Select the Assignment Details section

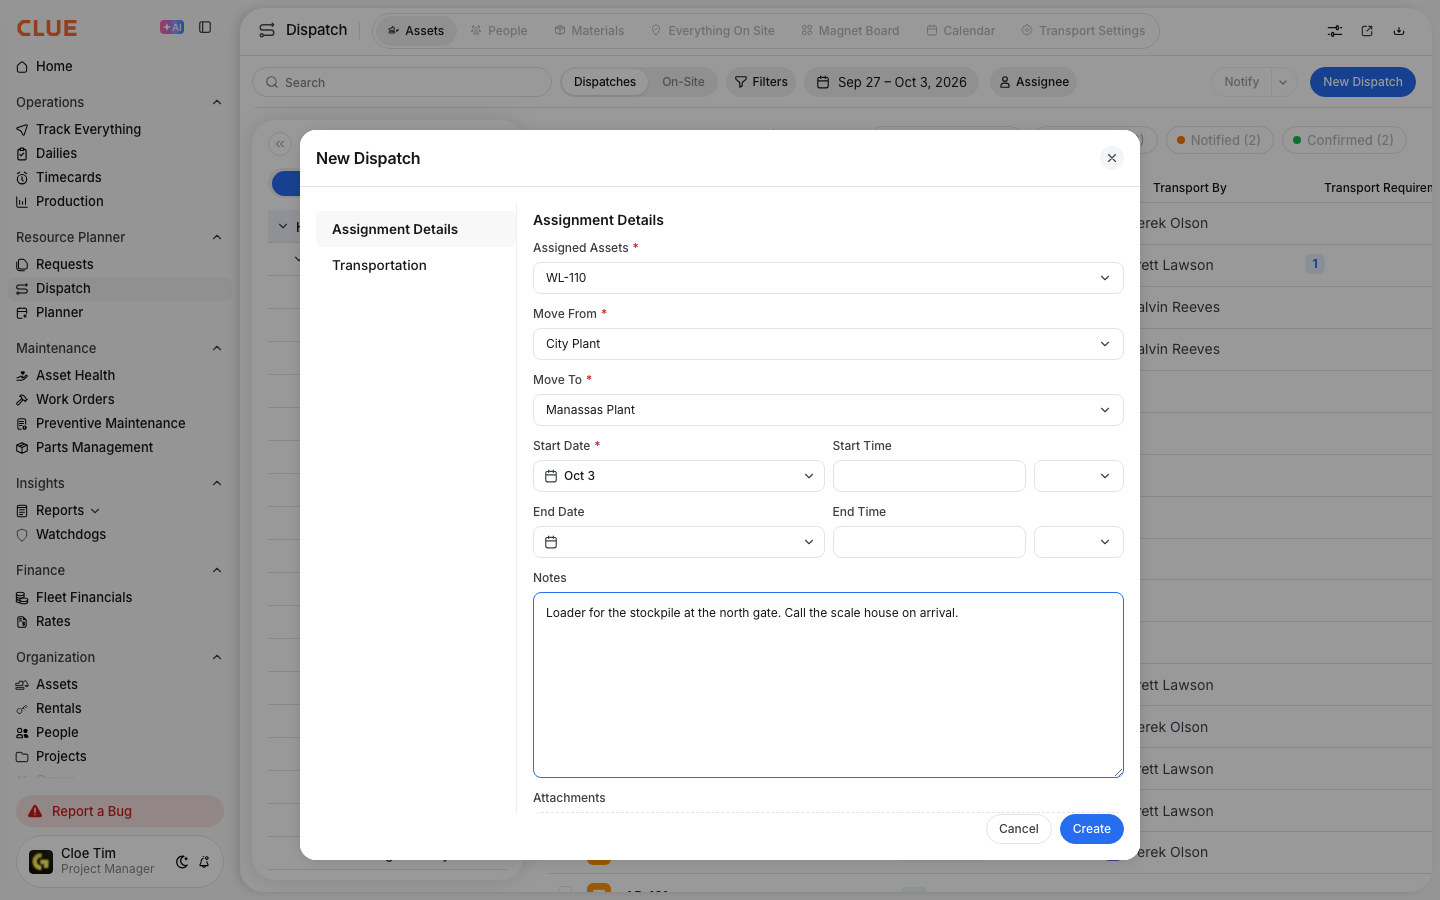tap(416, 229)
